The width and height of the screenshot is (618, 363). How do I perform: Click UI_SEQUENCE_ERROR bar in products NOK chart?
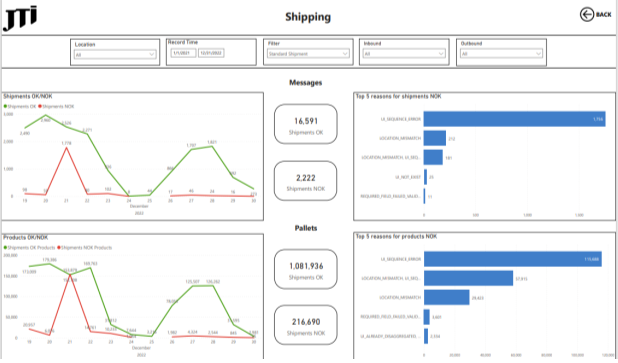513,259
